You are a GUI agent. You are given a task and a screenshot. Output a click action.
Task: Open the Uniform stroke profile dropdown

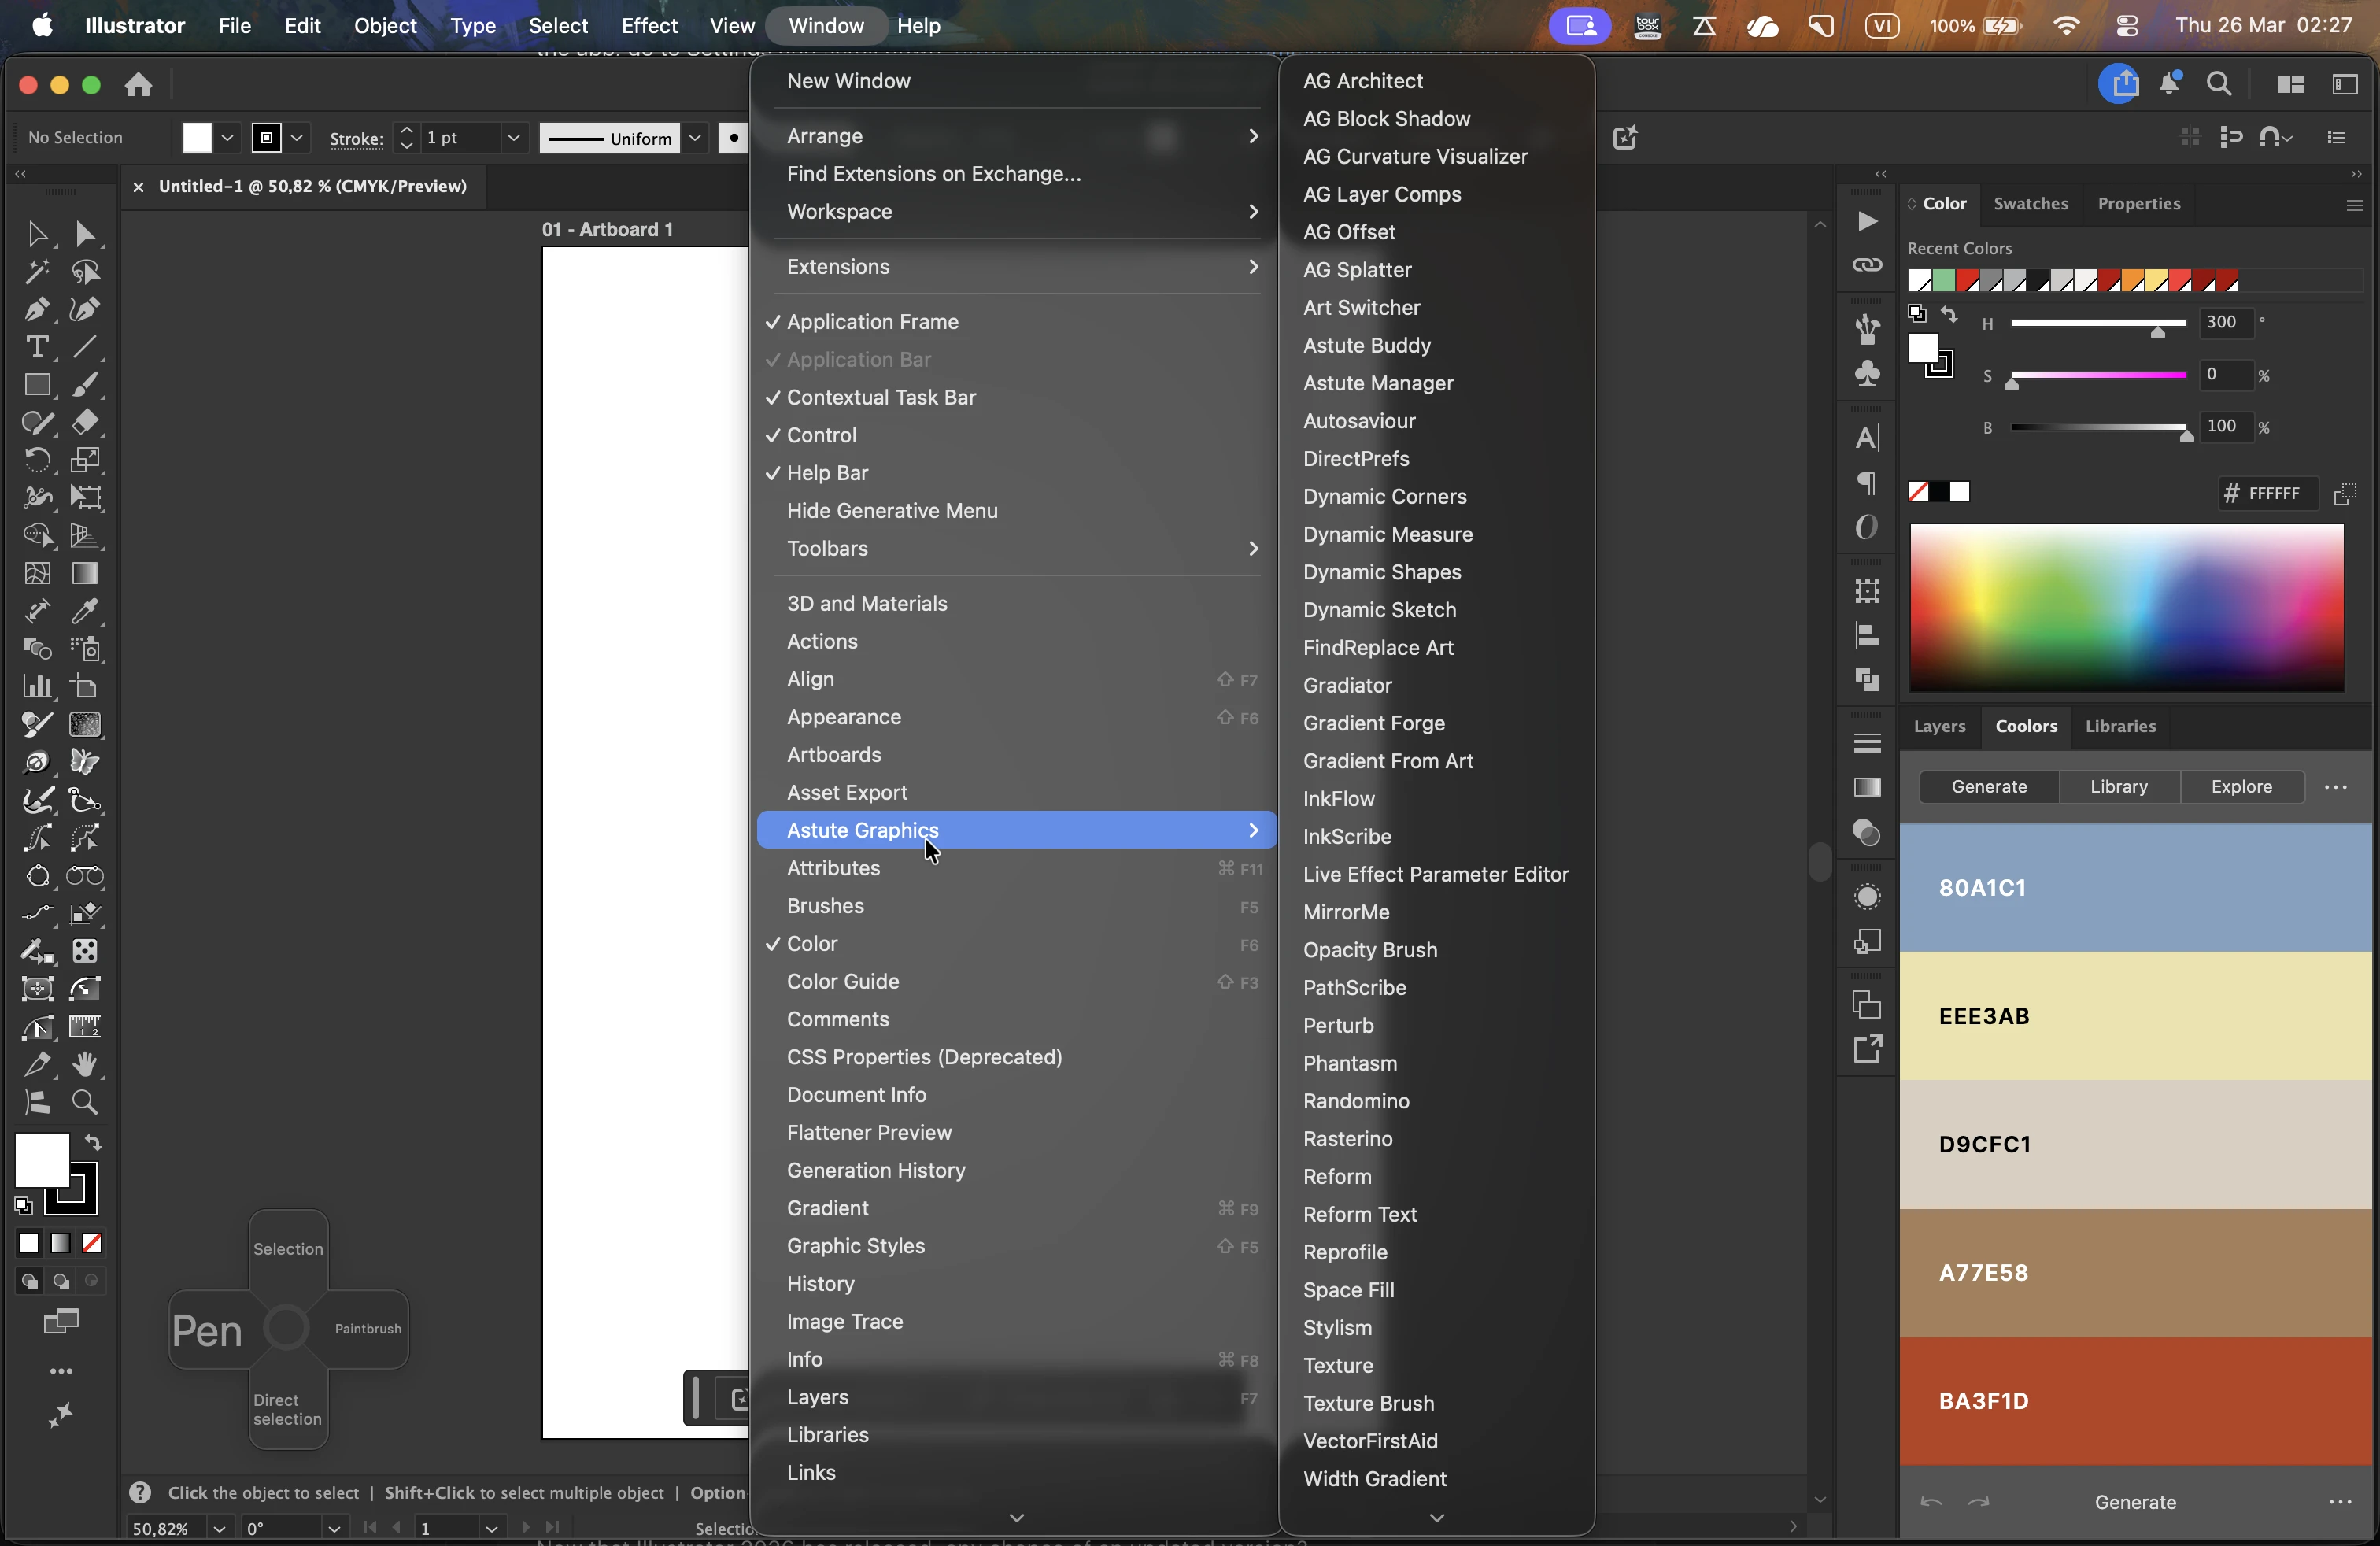tap(695, 138)
